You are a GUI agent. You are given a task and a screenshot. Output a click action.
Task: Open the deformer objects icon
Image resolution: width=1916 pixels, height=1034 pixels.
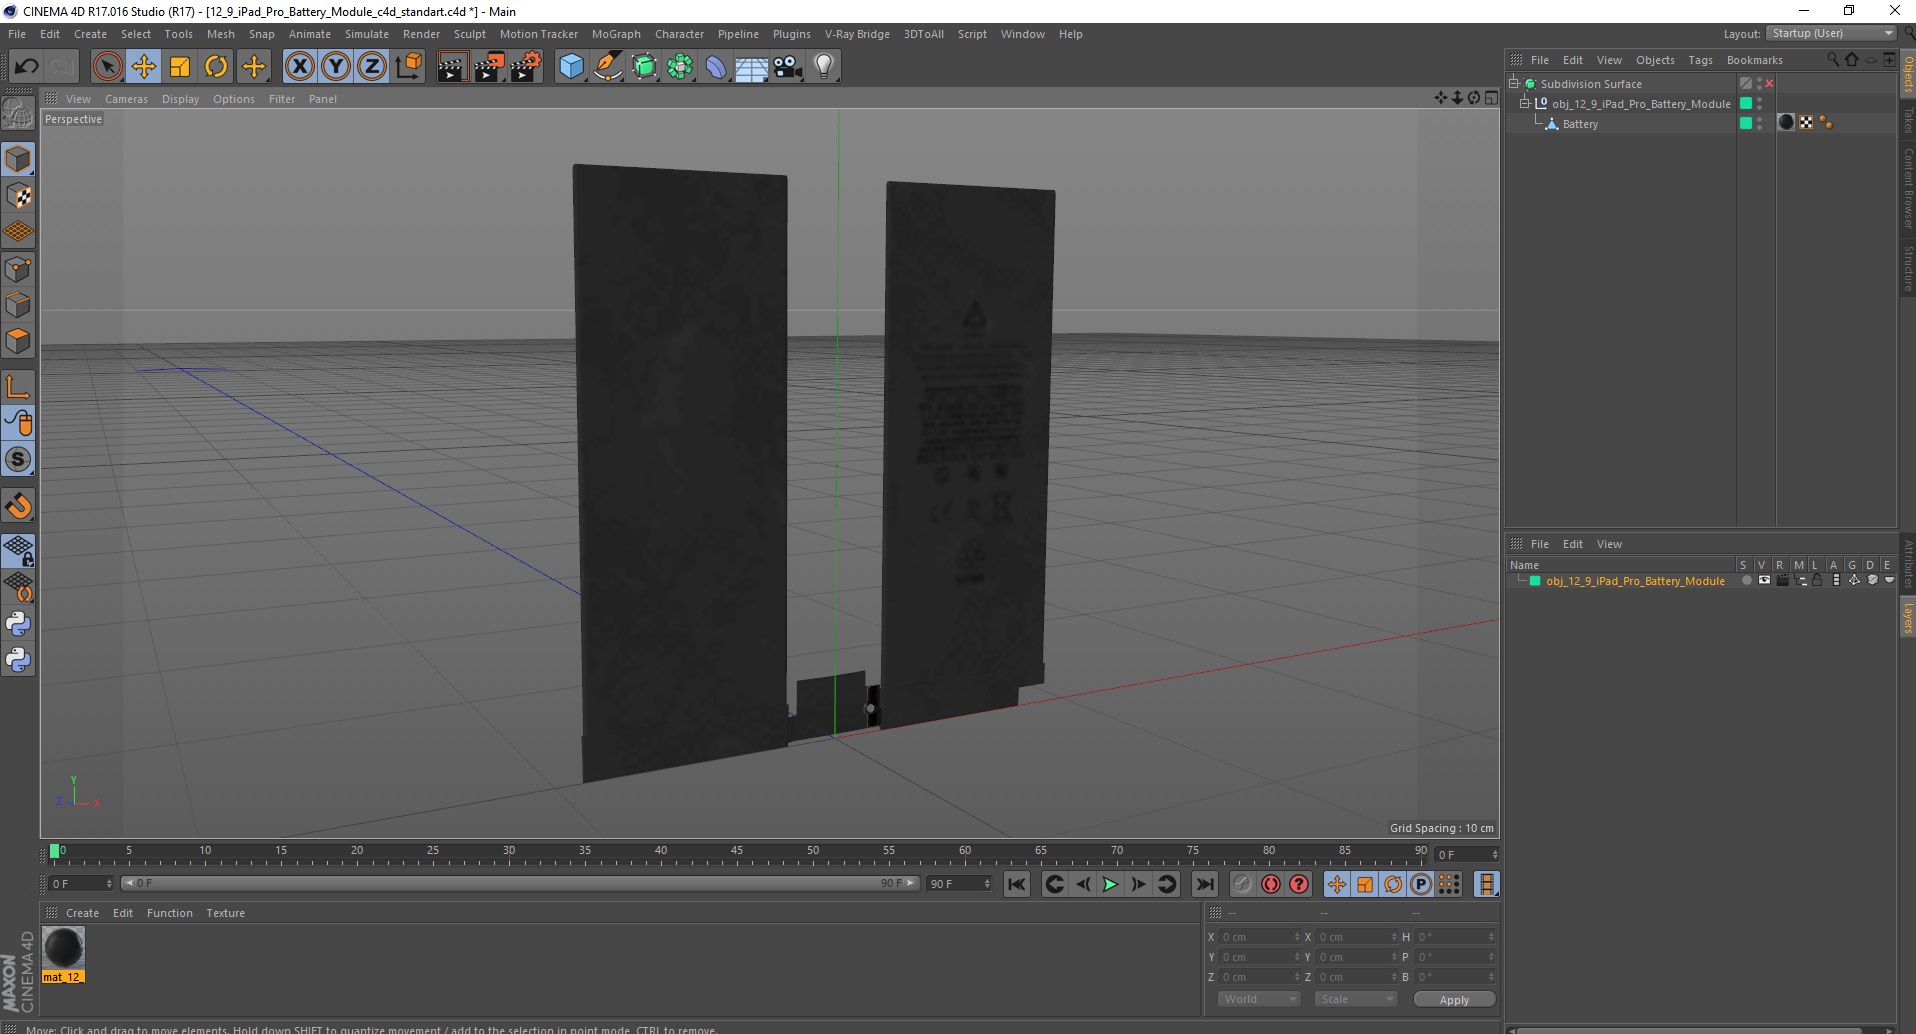[x=716, y=67]
